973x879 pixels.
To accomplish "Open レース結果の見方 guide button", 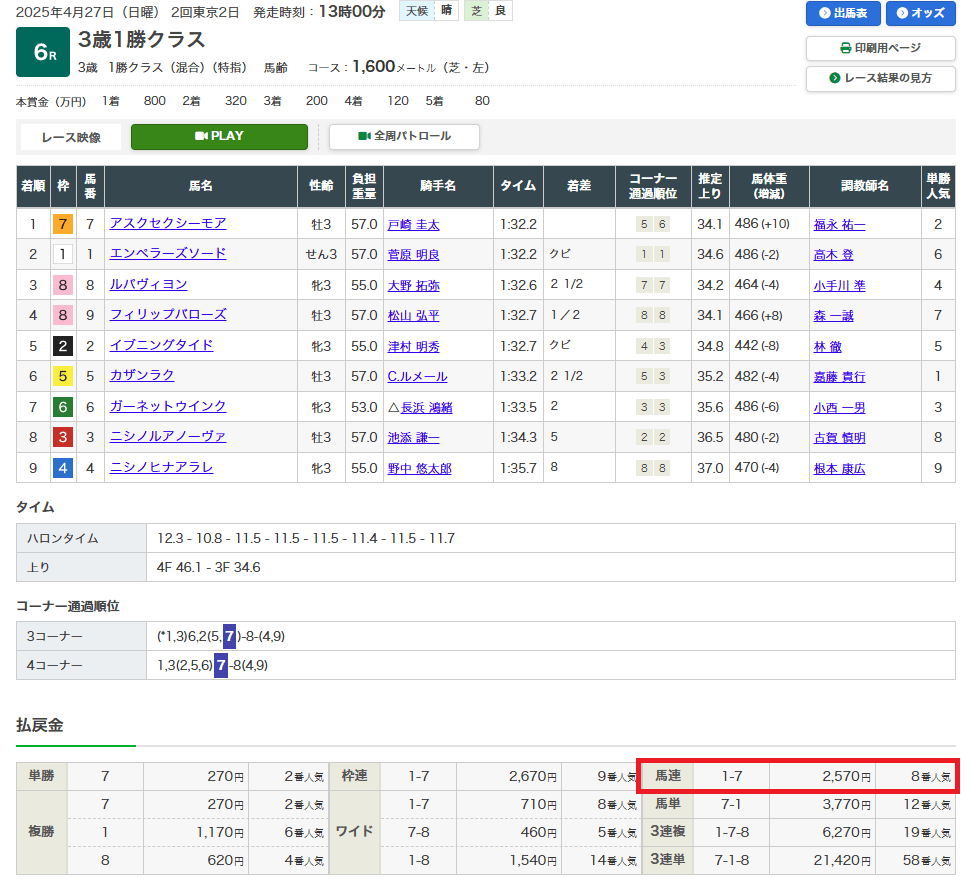I will pyautogui.click(x=880, y=78).
